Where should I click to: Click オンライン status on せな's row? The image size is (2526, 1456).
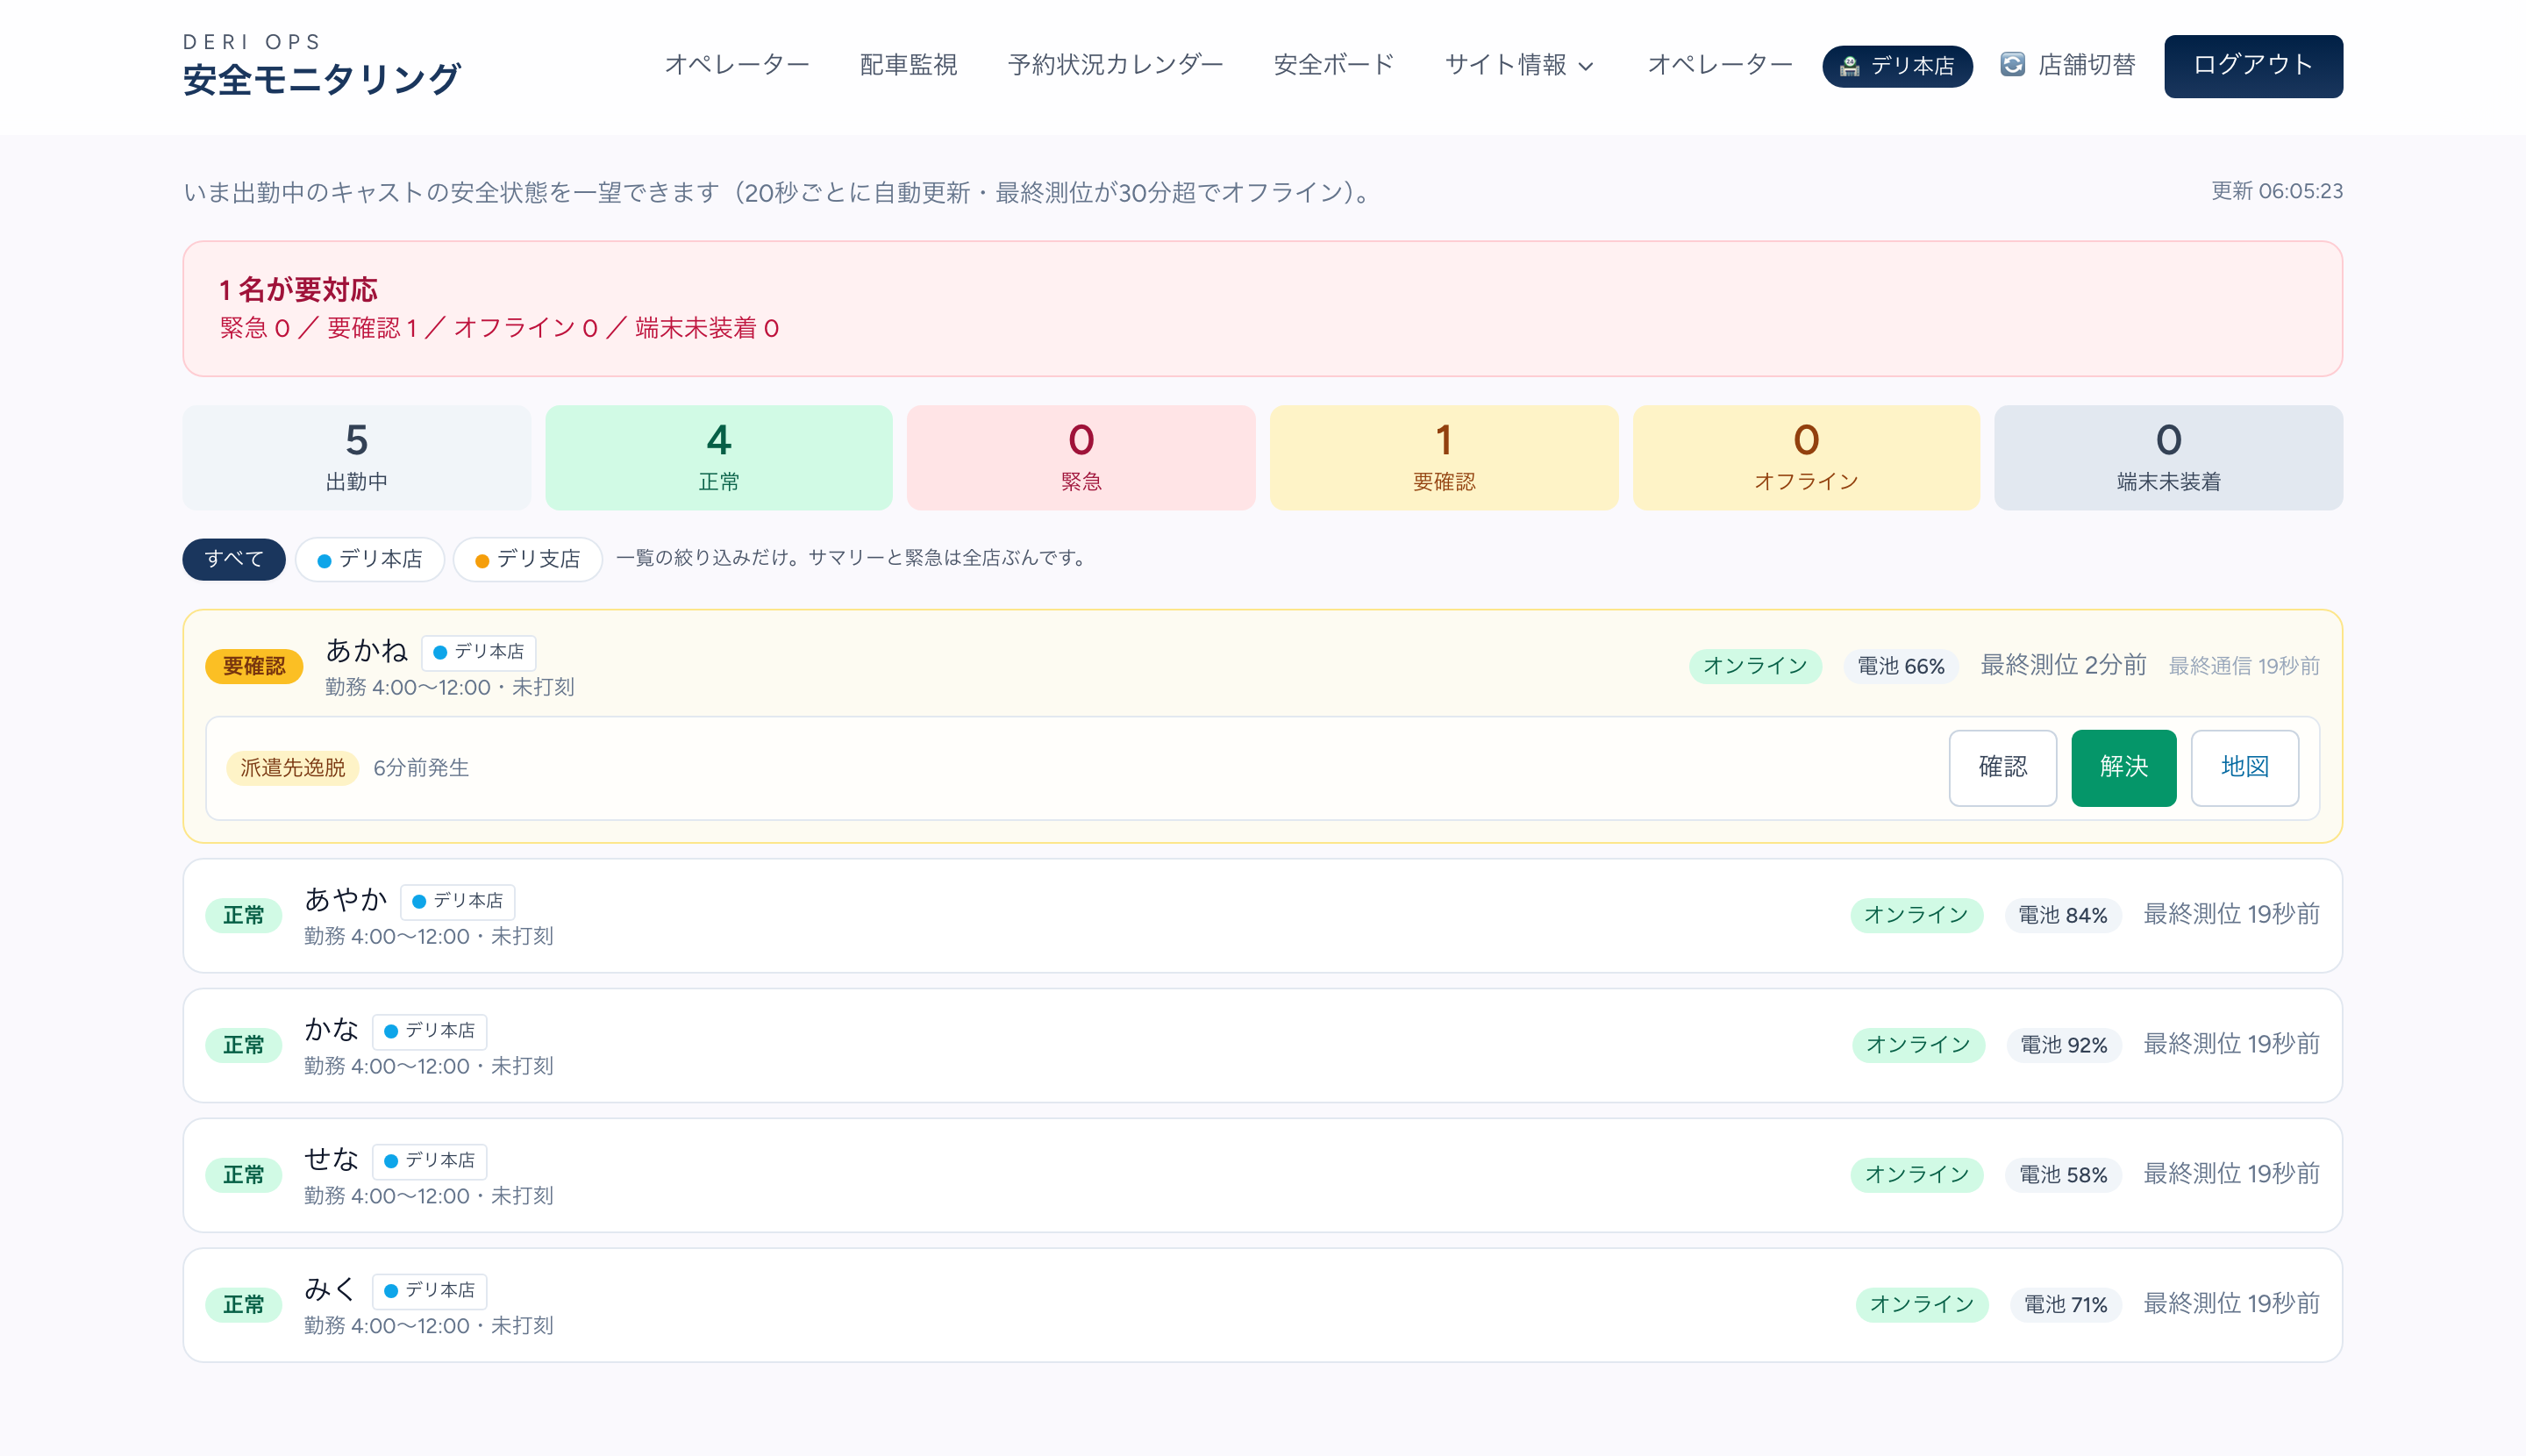click(1916, 1175)
